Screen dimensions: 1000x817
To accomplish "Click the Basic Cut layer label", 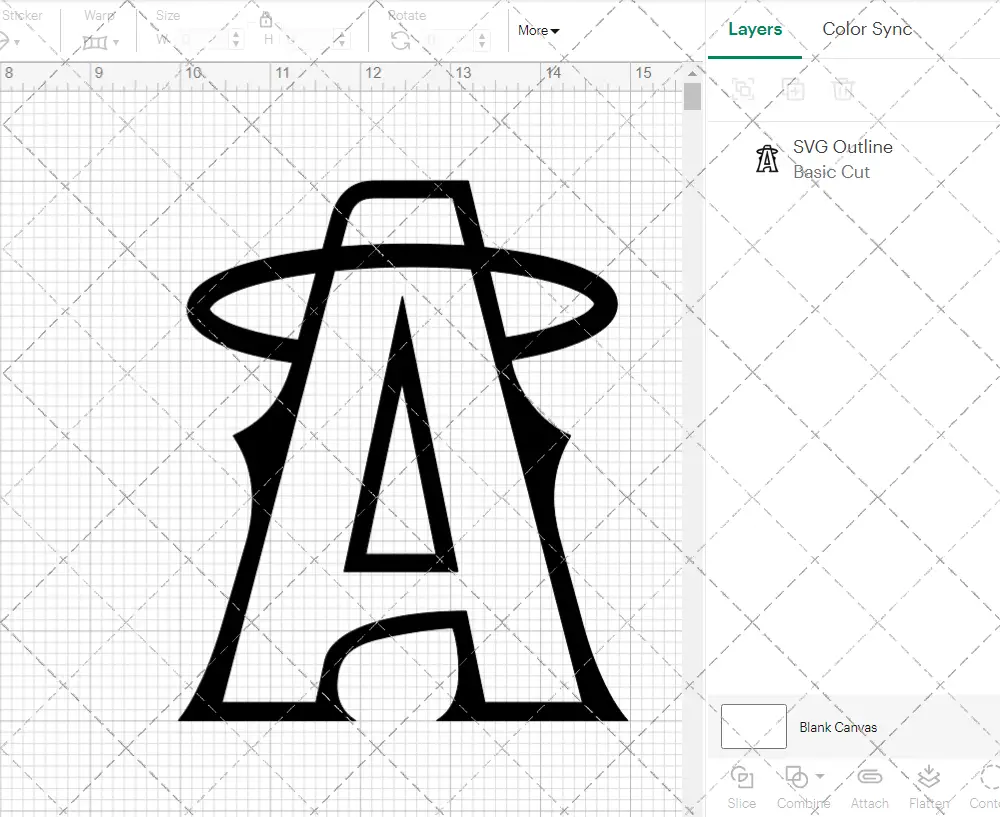I will click(832, 171).
